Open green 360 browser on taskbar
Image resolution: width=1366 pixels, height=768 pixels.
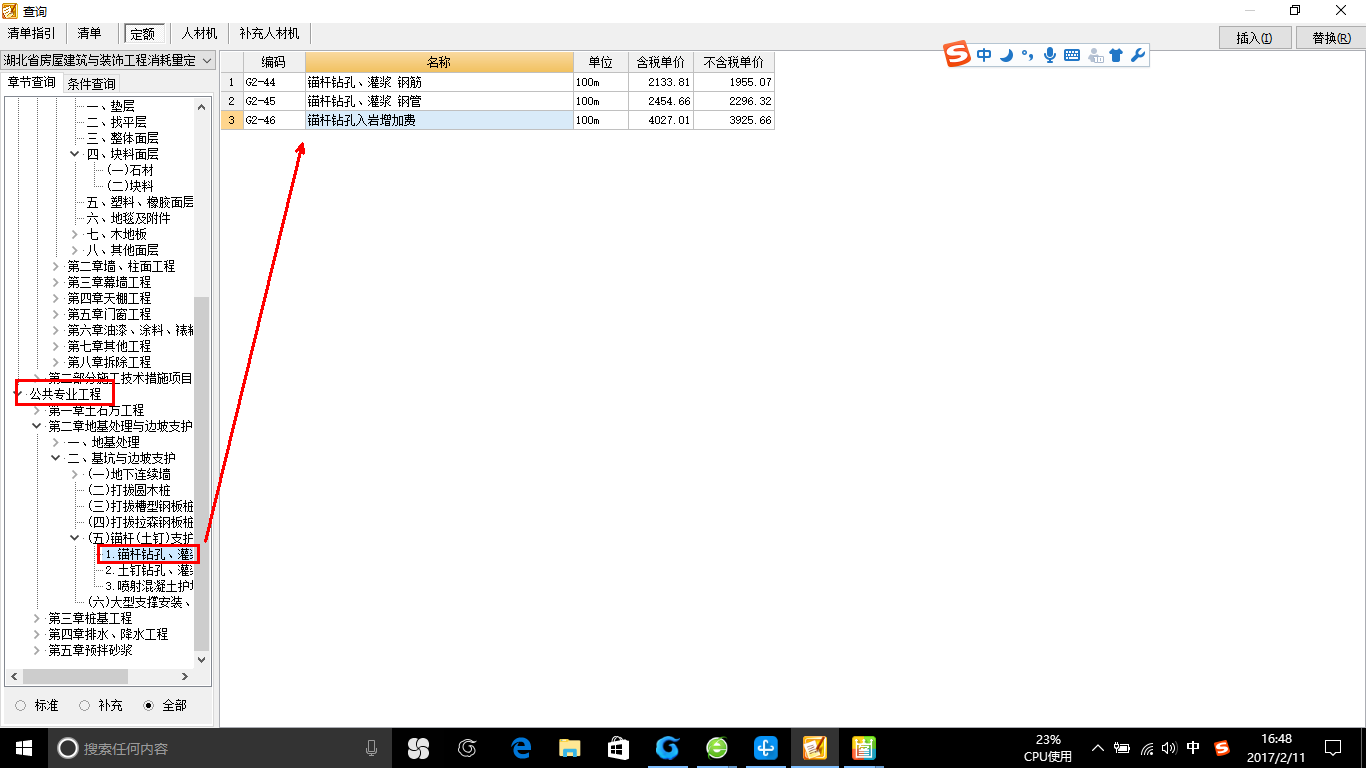tap(717, 748)
